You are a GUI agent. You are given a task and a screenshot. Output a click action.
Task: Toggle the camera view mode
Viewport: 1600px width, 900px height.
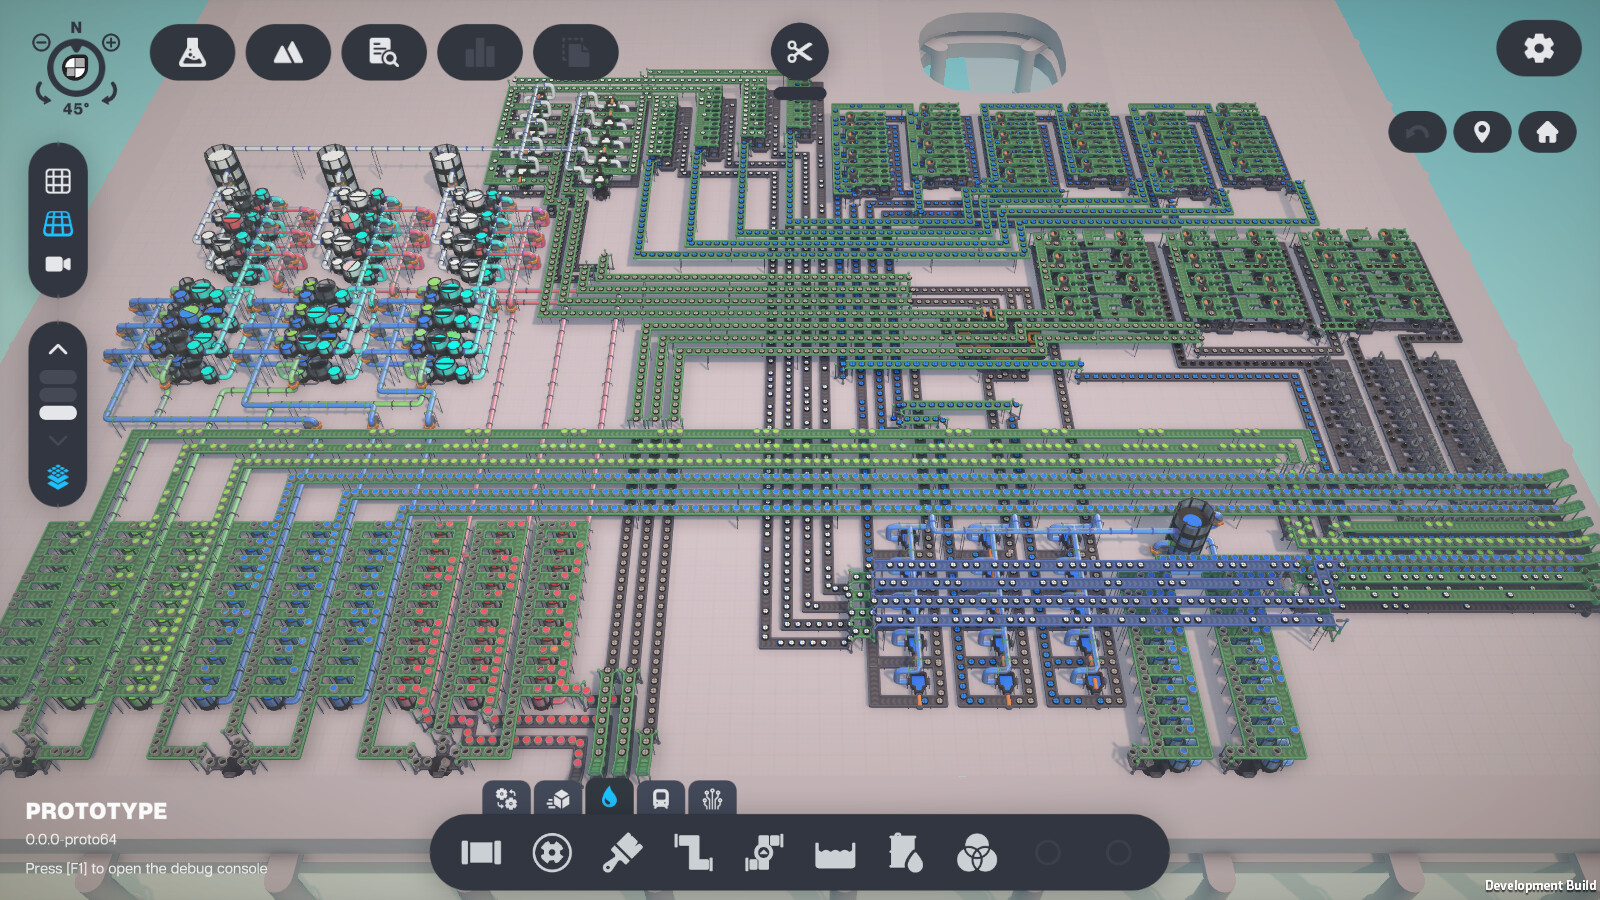click(x=58, y=264)
